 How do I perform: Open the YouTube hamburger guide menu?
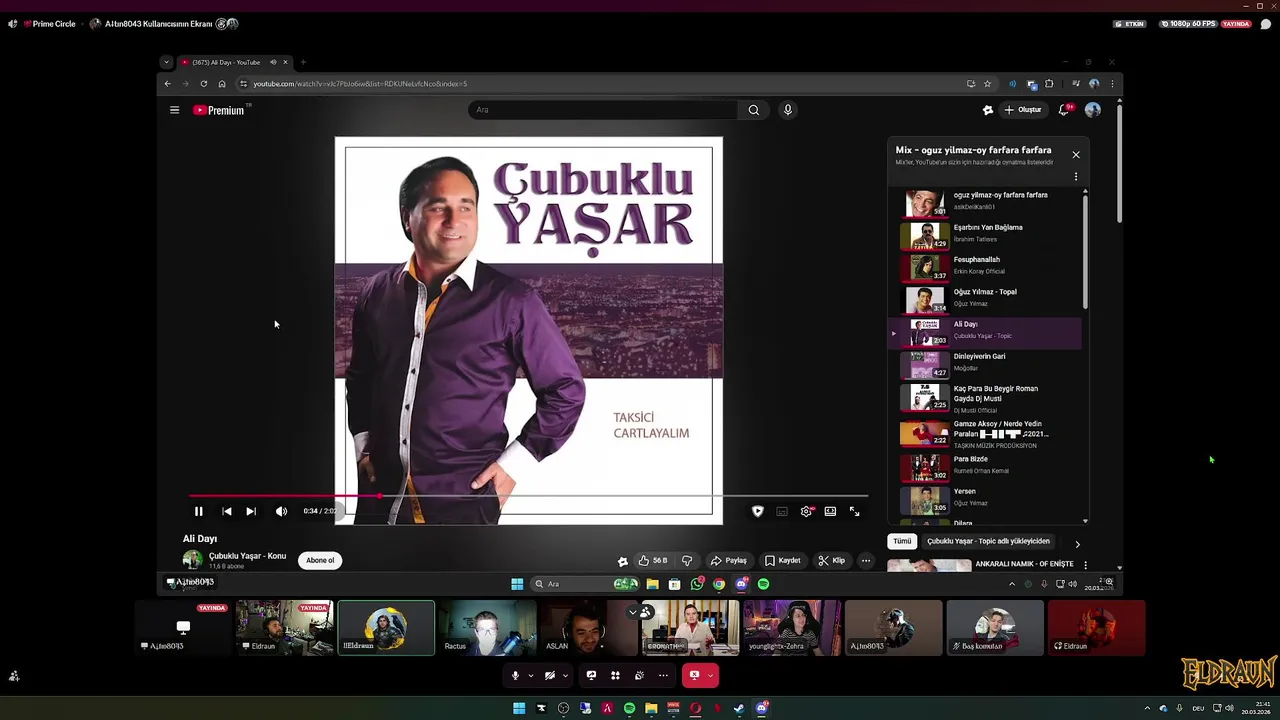coord(174,110)
